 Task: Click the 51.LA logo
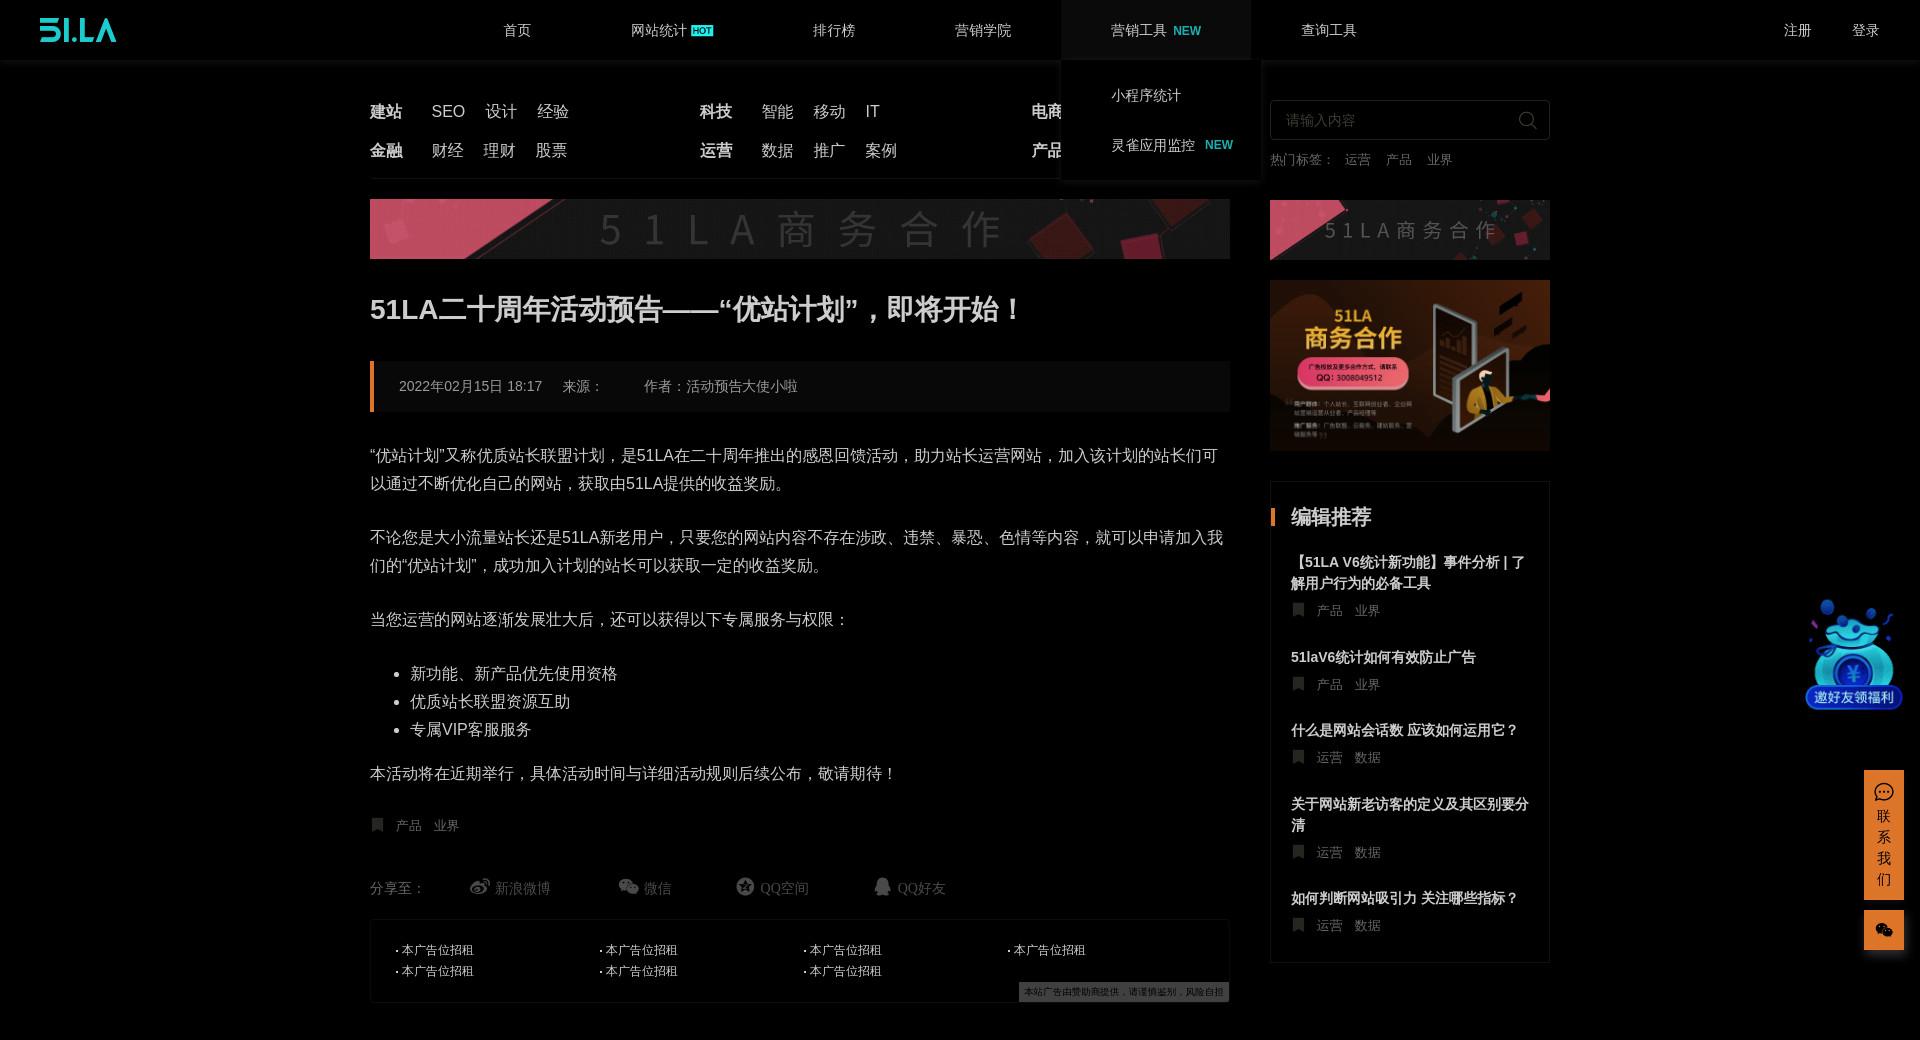[x=78, y=30]
